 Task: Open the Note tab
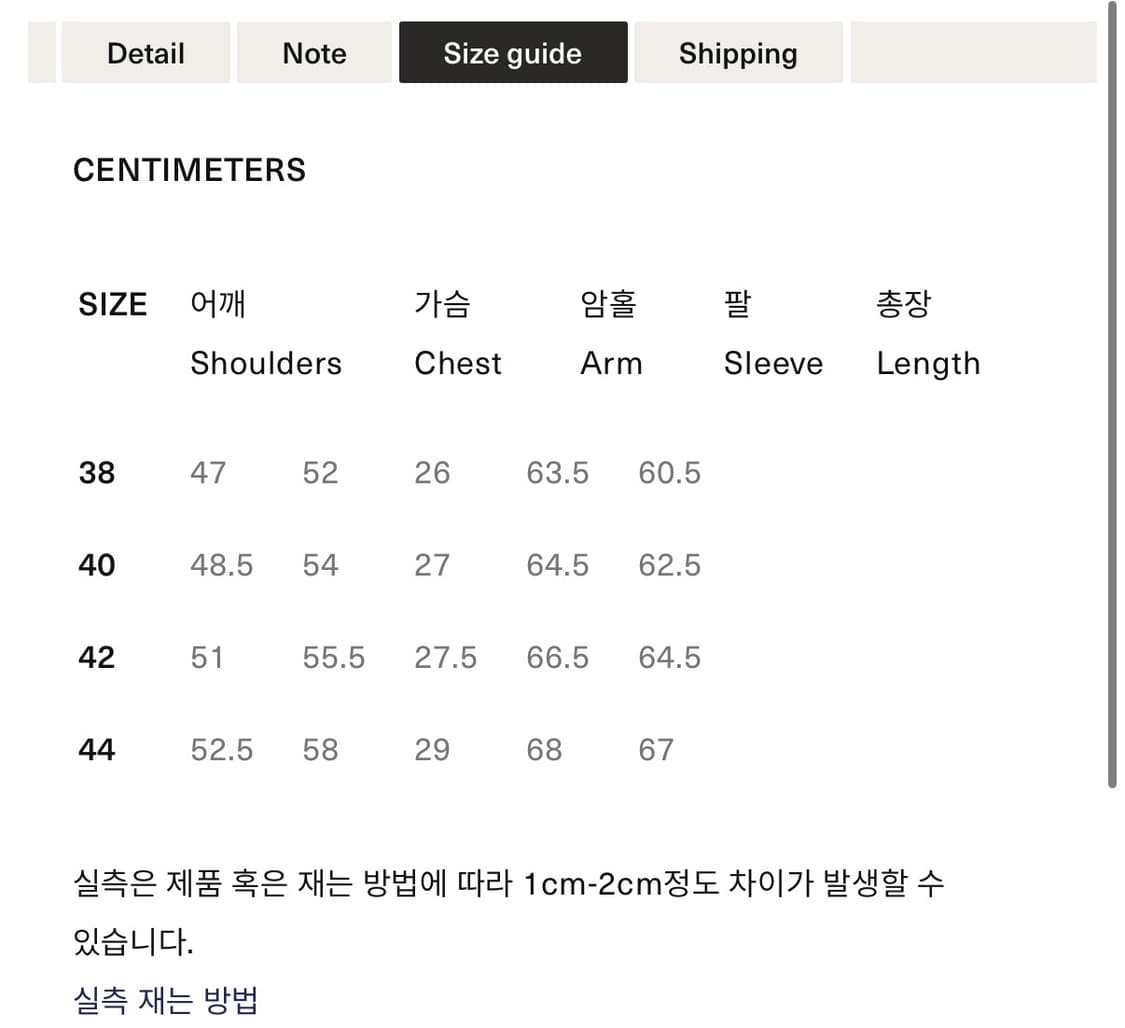(x=314, y=53)
